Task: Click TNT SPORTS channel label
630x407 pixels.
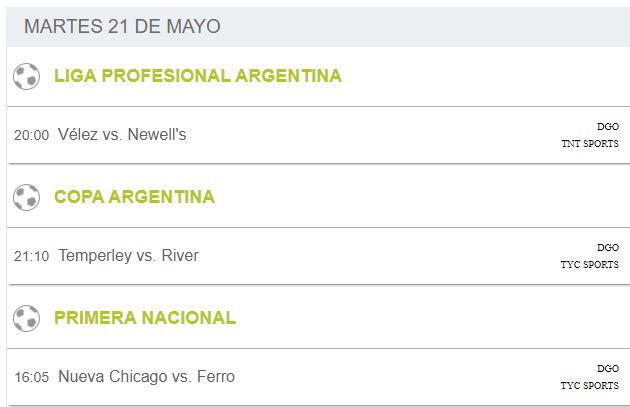Action: tap(590, 143)
